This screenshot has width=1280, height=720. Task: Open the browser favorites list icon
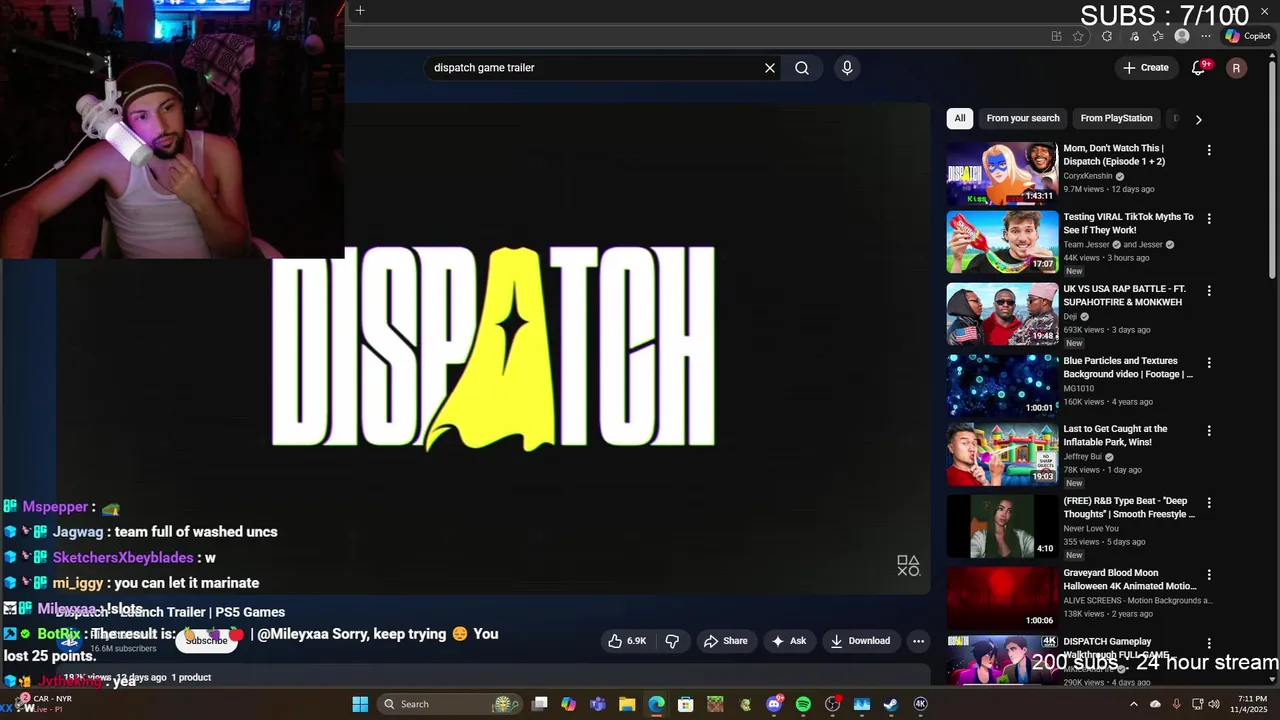pos(1158,36)
